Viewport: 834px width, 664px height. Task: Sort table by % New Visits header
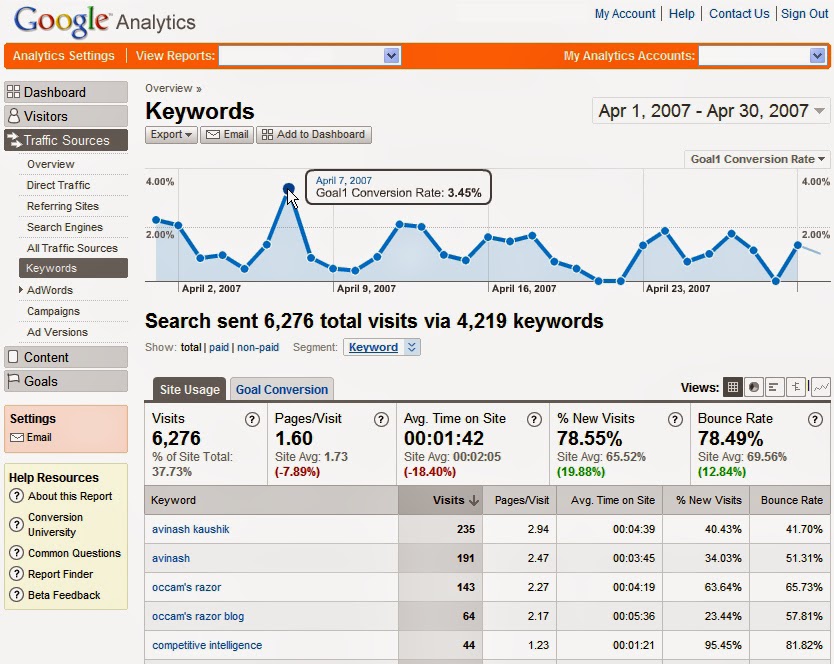708,500
